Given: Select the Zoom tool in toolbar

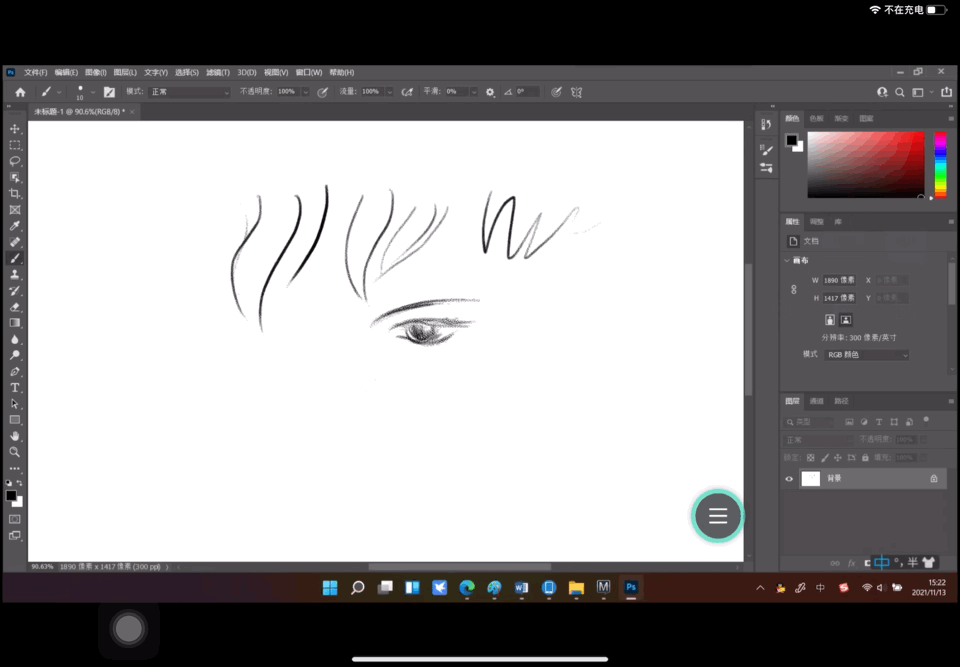Looking at the screenshot, I should (15, 452).
